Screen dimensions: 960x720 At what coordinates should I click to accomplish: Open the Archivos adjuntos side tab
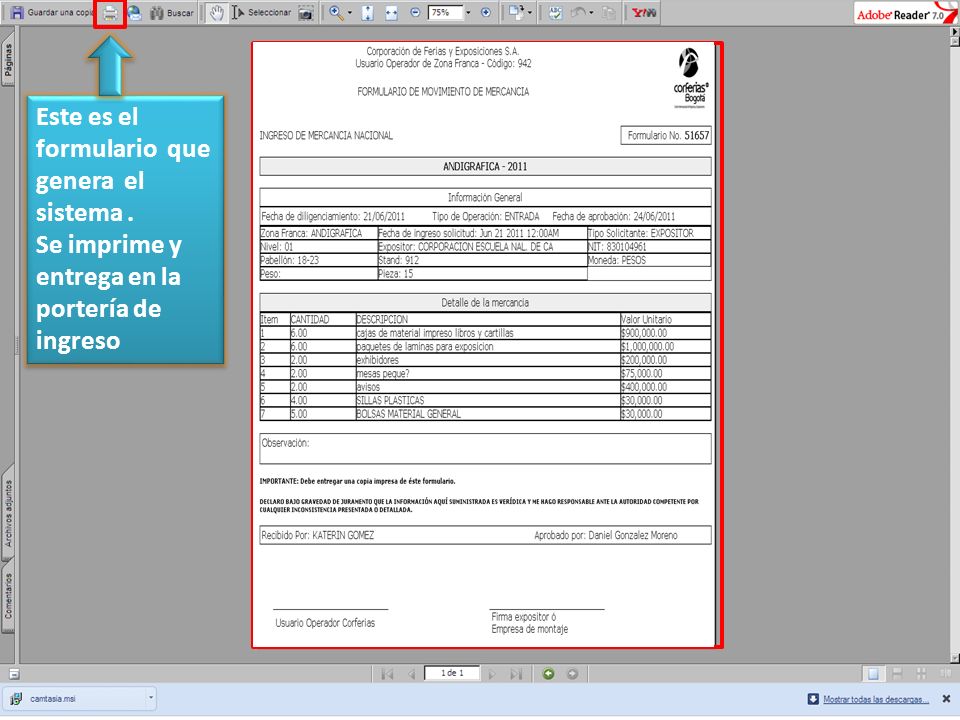8,513
